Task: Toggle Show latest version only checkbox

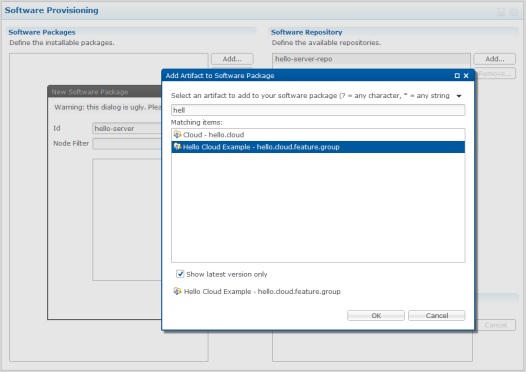Action: pyautogui.click(x=180, y=274)
